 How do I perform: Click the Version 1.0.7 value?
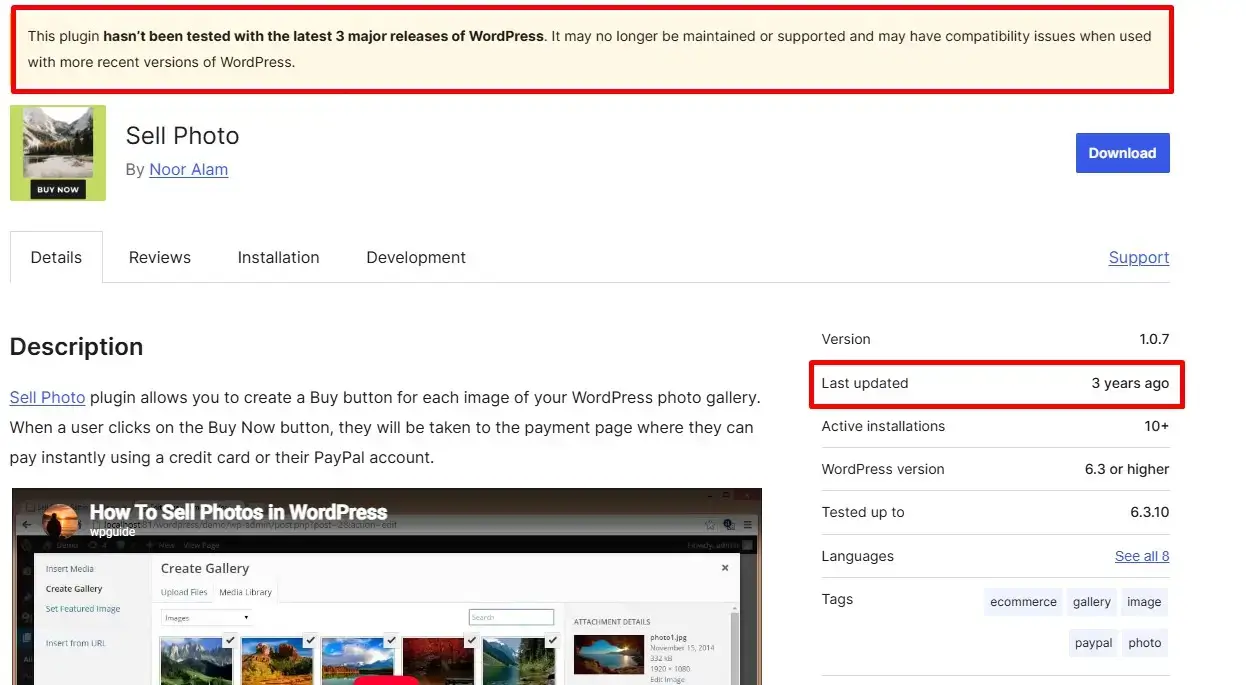pos(1154,339)
